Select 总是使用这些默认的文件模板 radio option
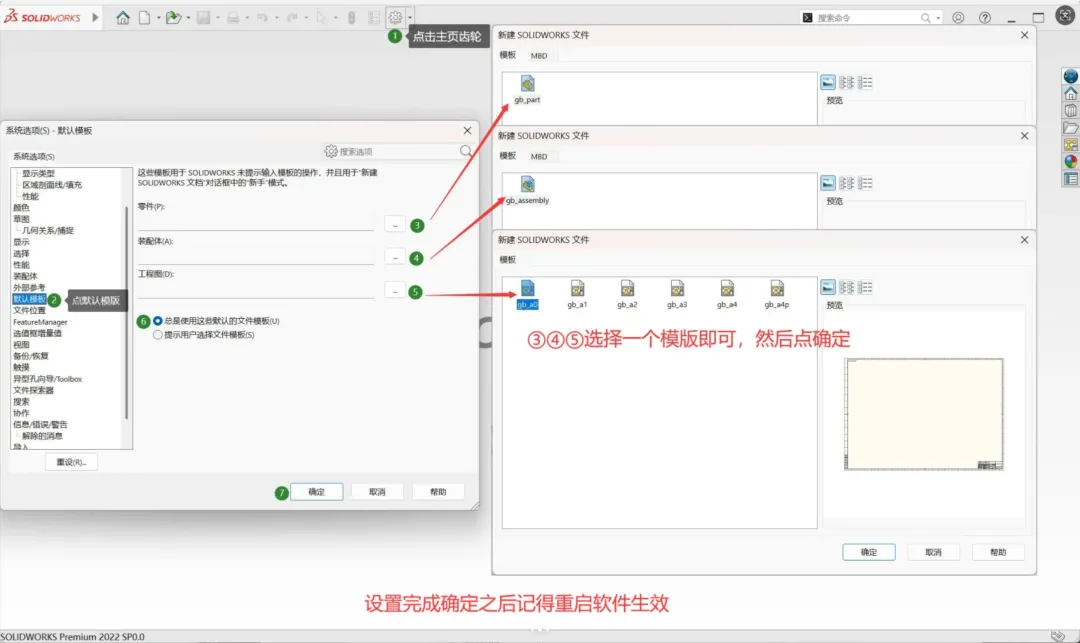 pyautogui.click(x=158, y=321)
